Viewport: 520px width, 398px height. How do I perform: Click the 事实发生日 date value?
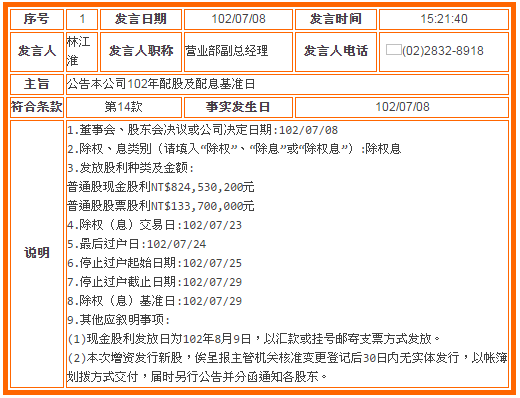402,107
